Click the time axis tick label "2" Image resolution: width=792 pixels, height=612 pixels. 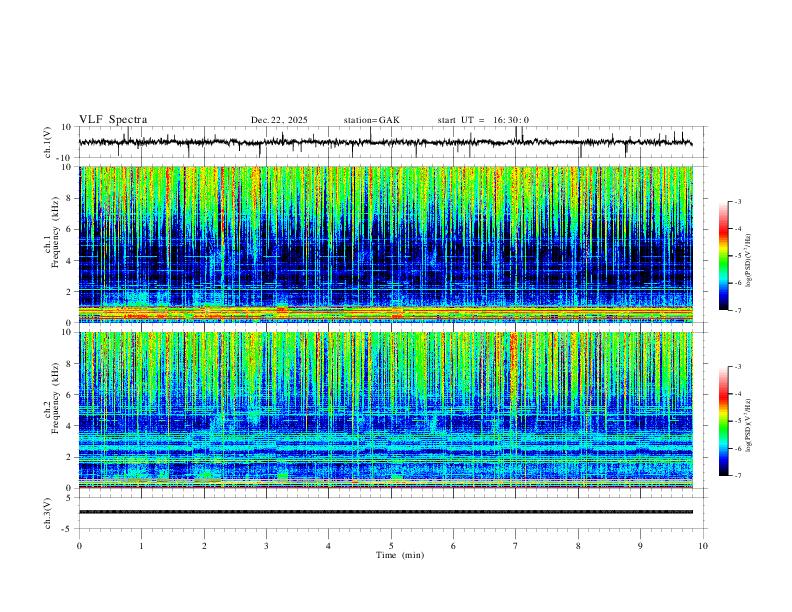click(x=204, y=546)
